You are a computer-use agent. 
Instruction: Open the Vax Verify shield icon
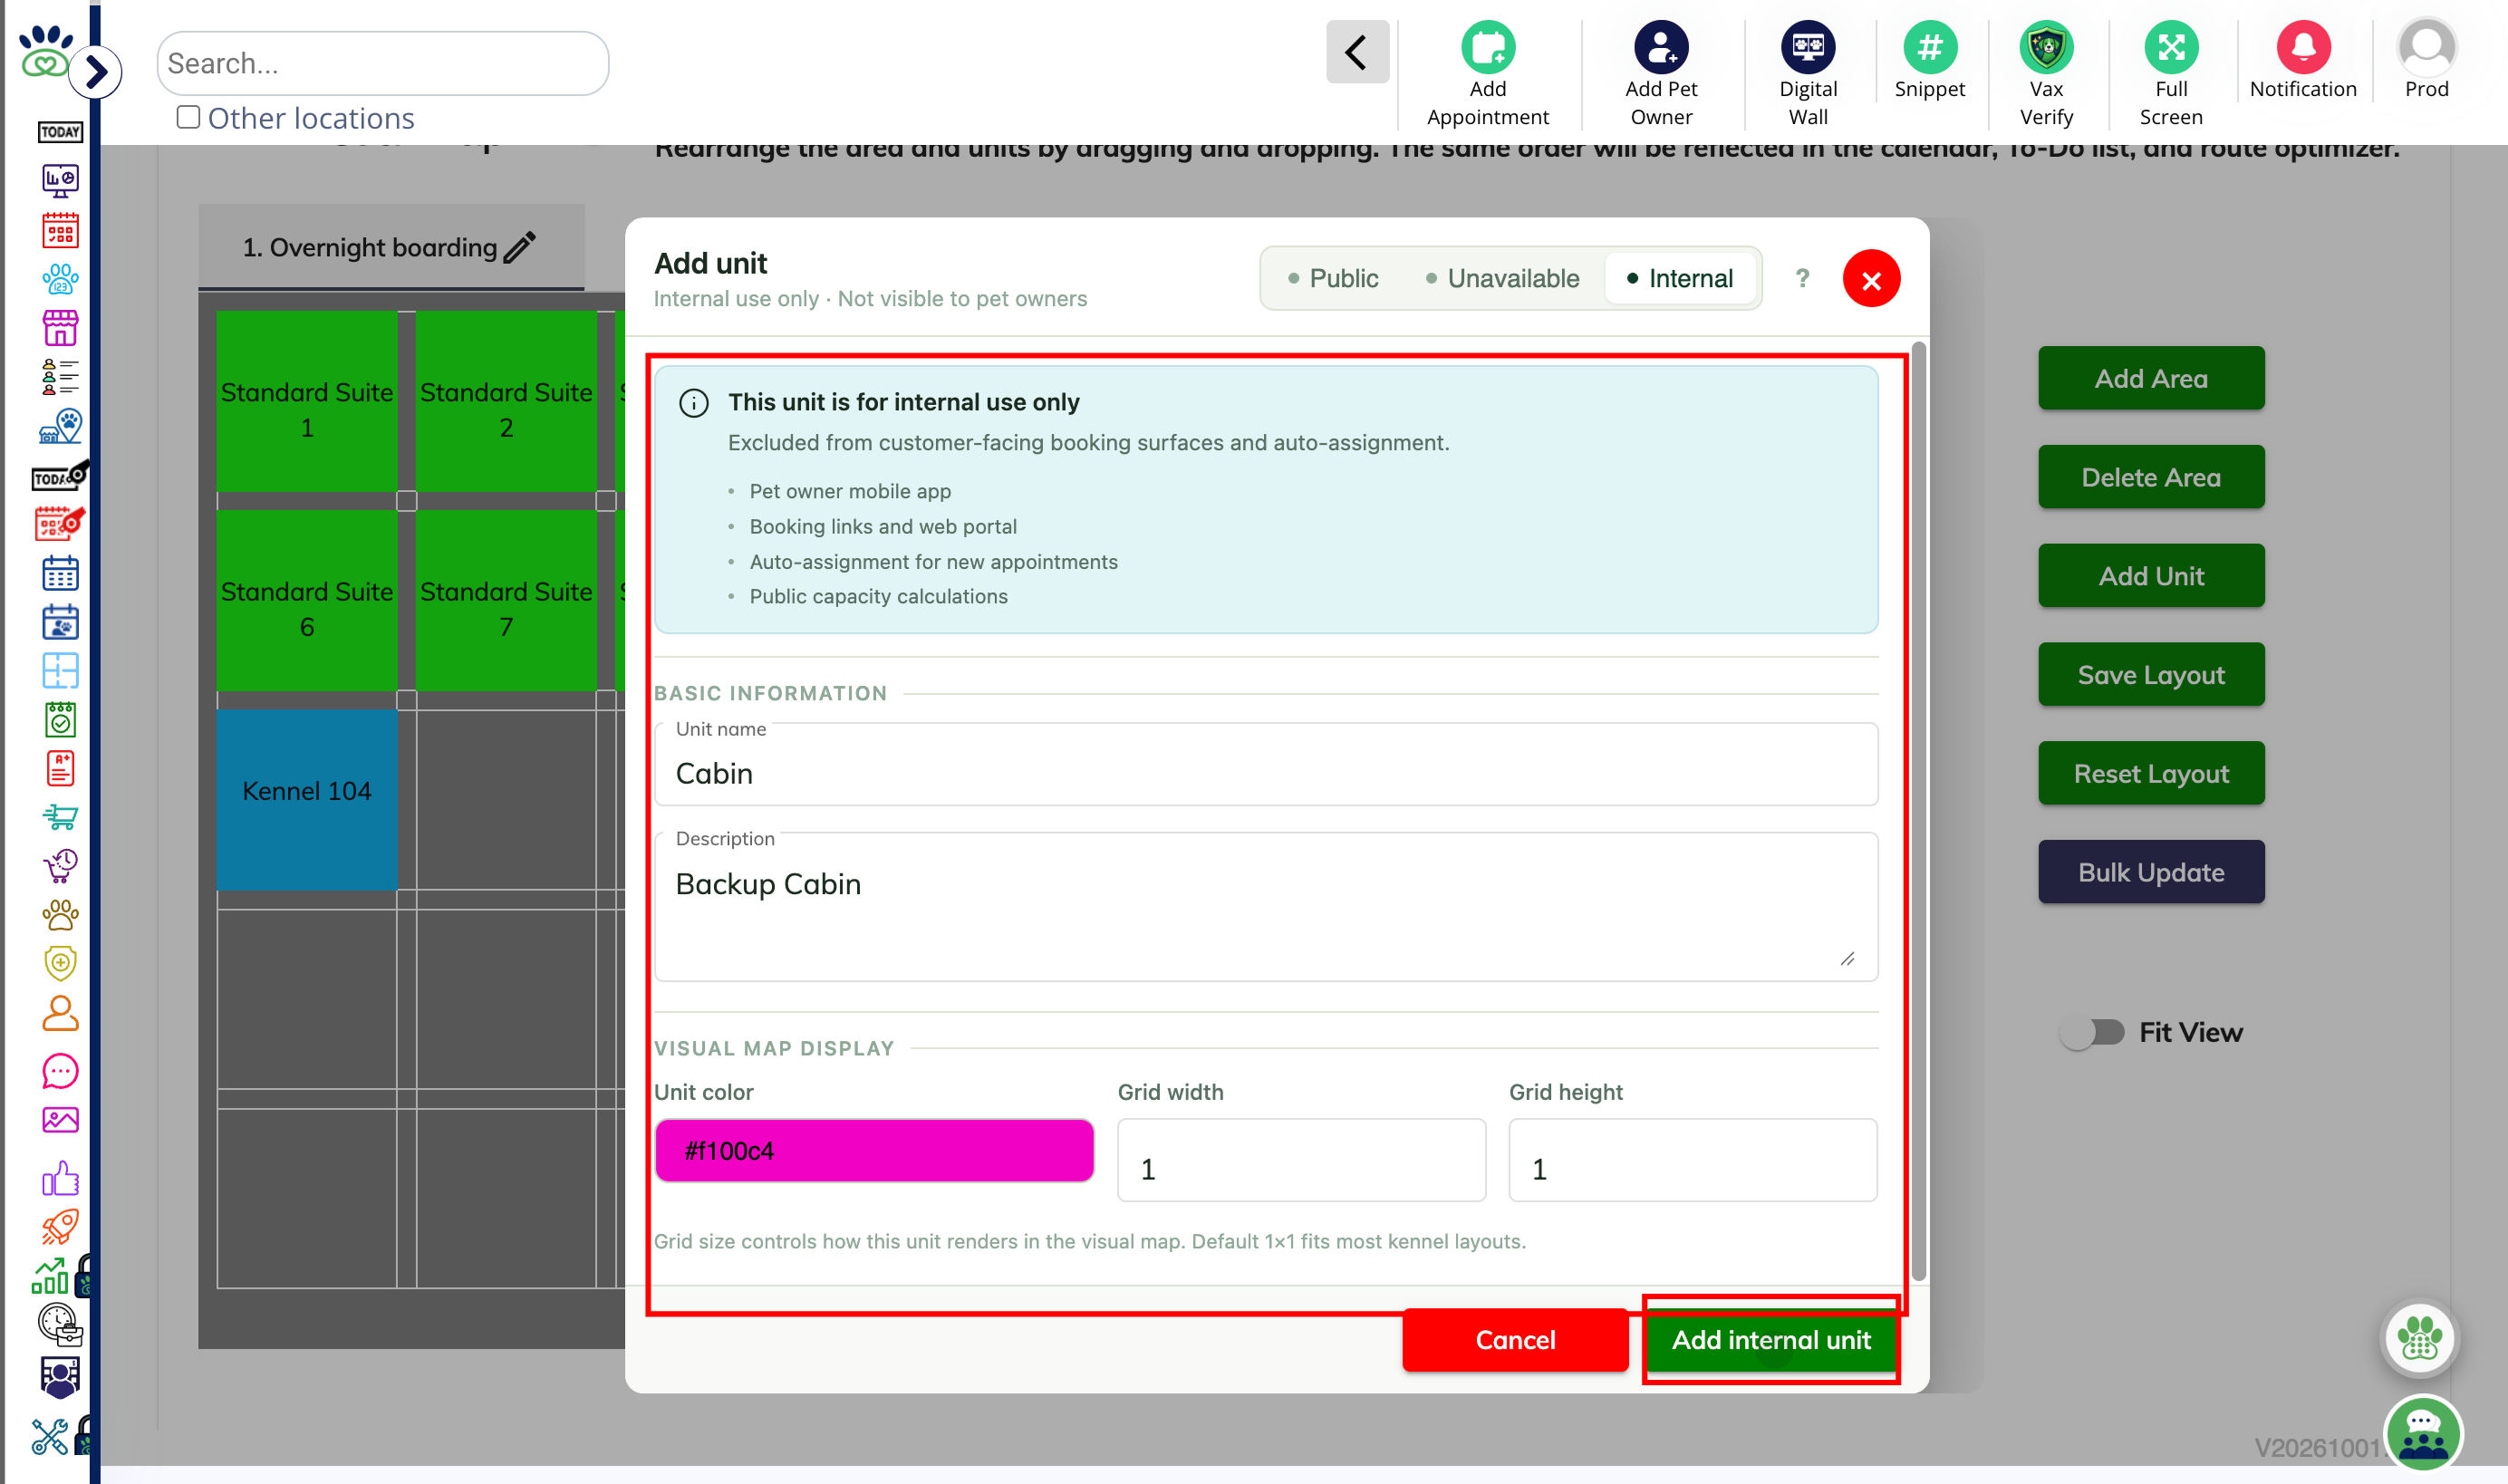click(x=2046, y=47)
